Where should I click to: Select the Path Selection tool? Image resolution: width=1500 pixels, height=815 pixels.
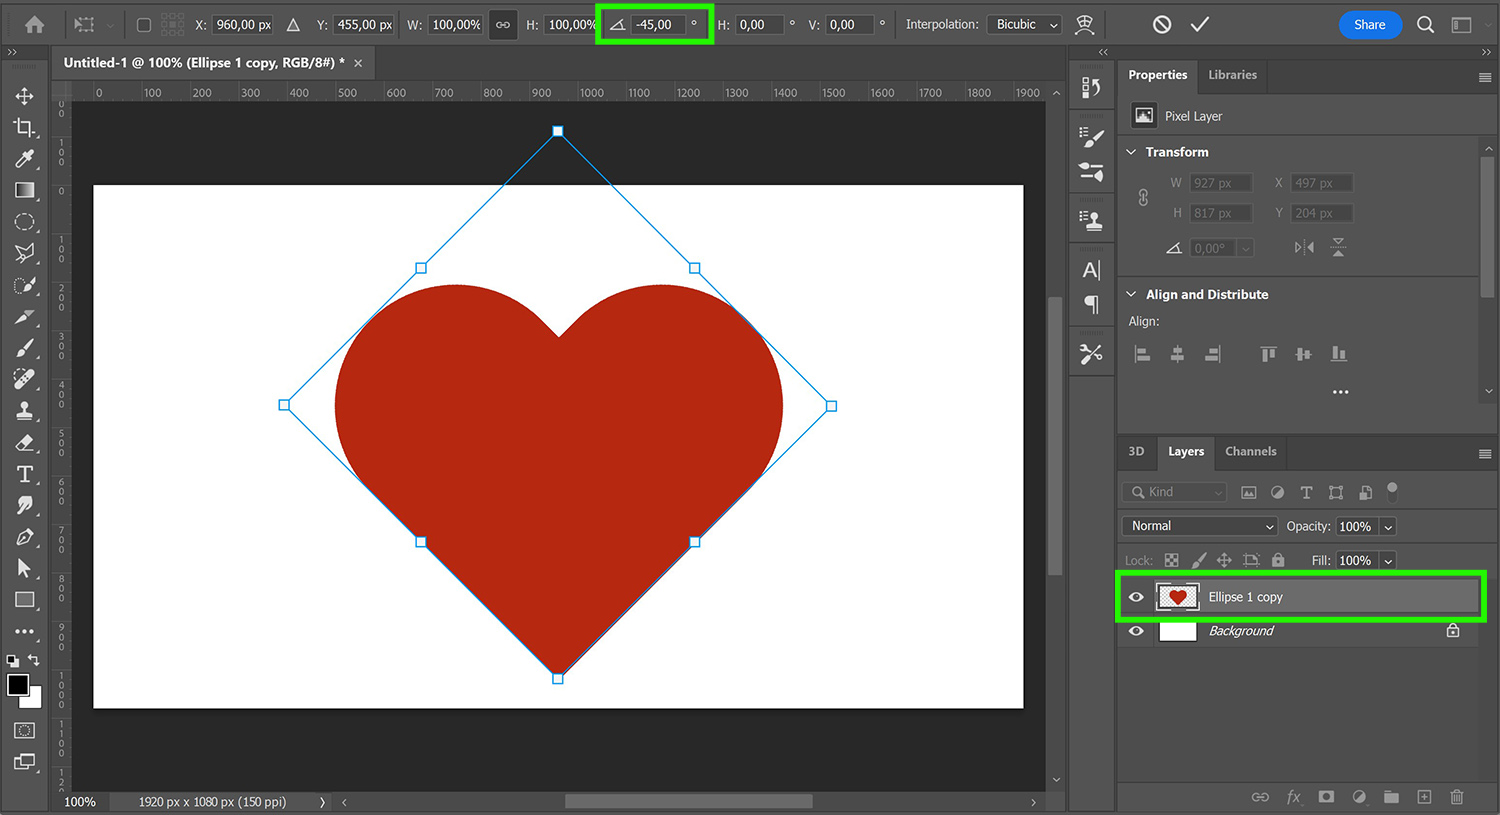click(24, 568)
